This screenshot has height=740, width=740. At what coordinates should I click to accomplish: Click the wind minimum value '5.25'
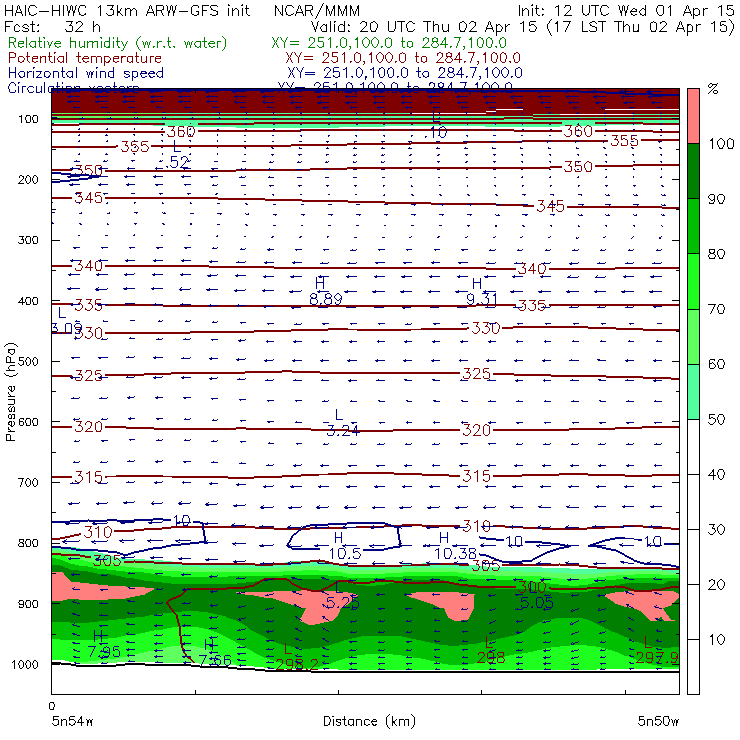(x=343, y=603)
